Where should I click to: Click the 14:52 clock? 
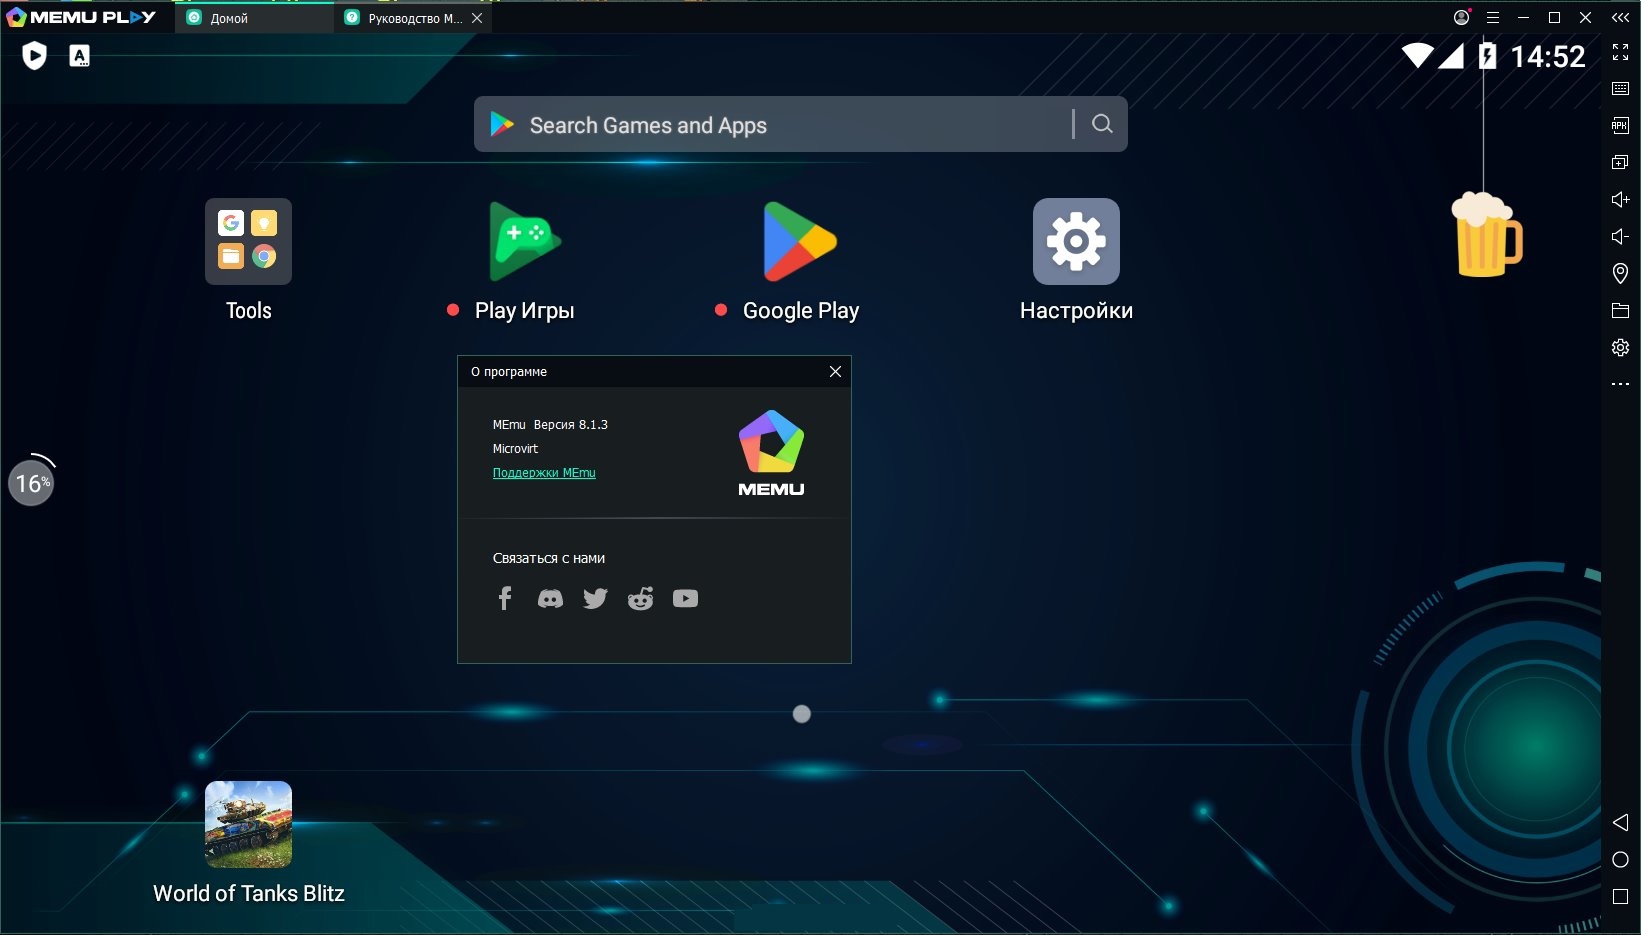1548,57
